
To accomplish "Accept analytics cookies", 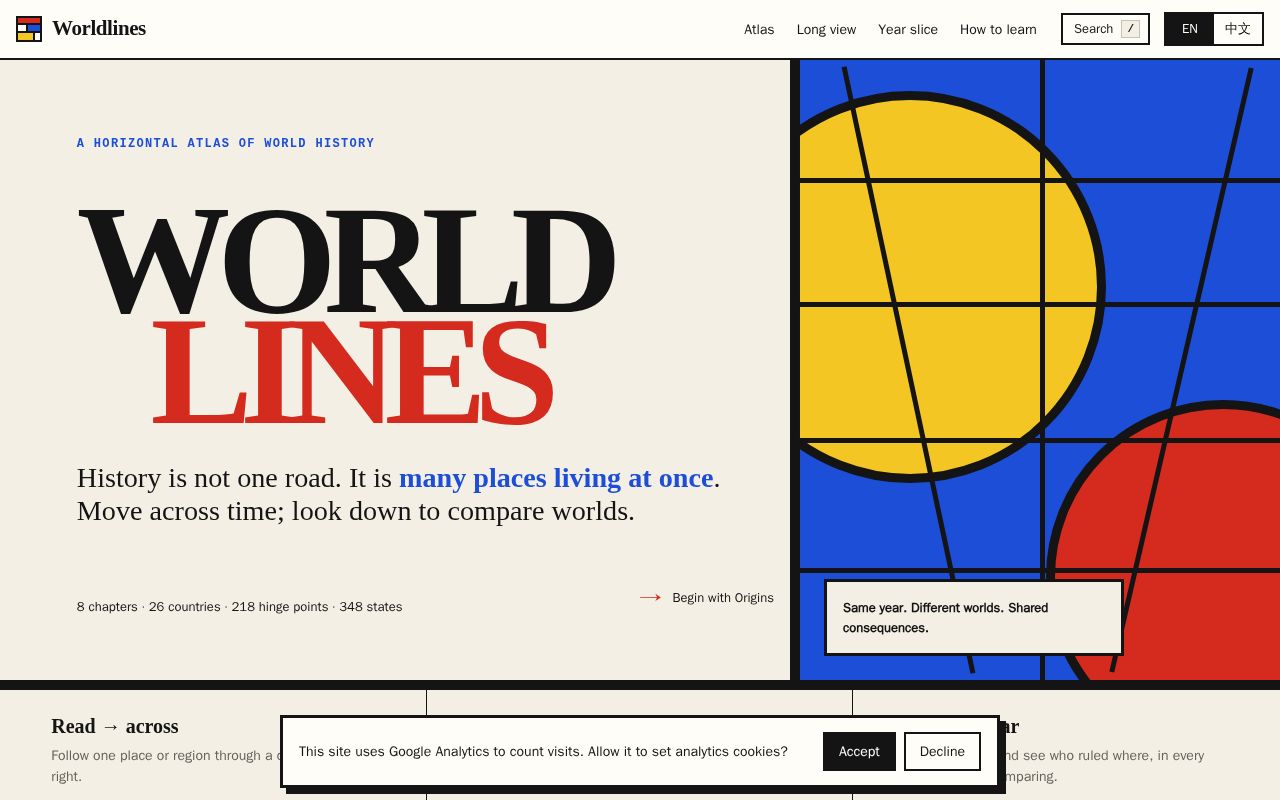I will coord(859,751).
